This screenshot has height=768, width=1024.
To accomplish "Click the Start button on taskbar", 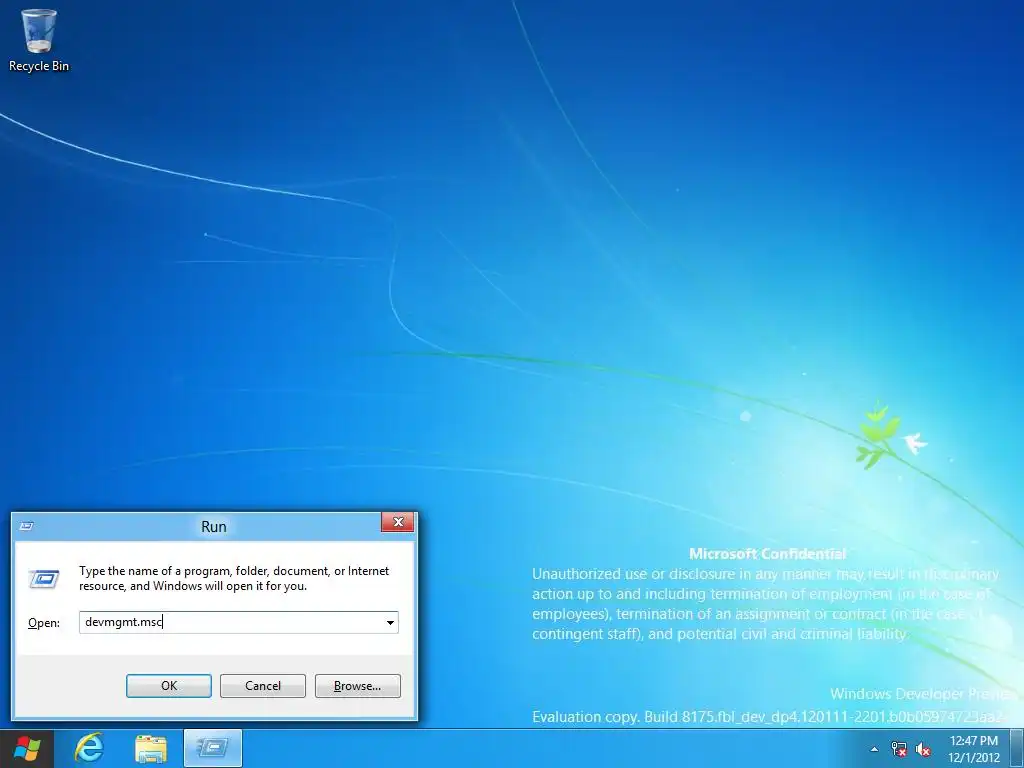I will pyautogui.click(x=27, y=748).
